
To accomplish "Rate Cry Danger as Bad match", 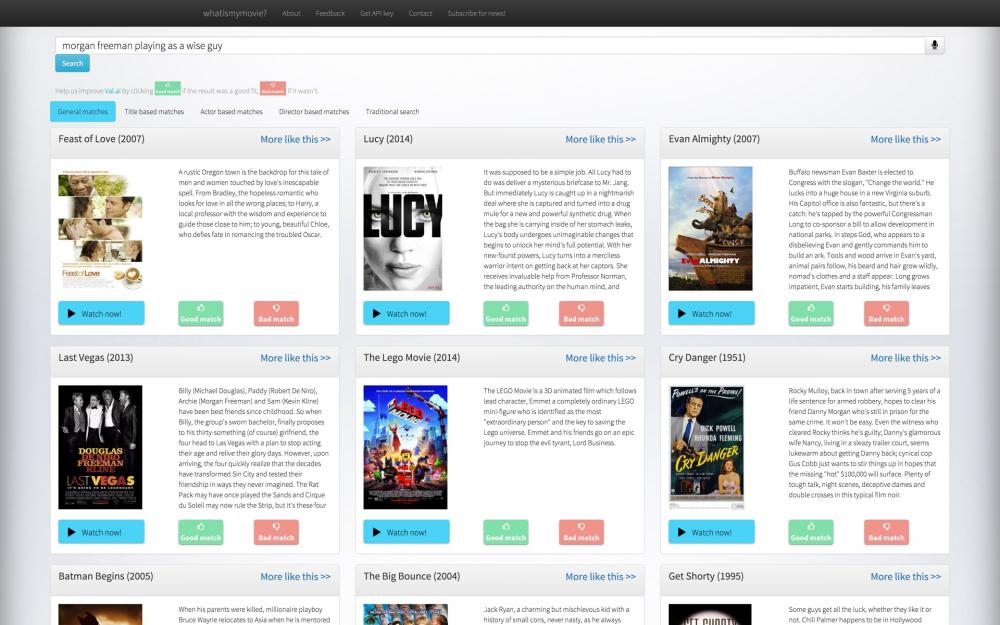I will 886,532.
